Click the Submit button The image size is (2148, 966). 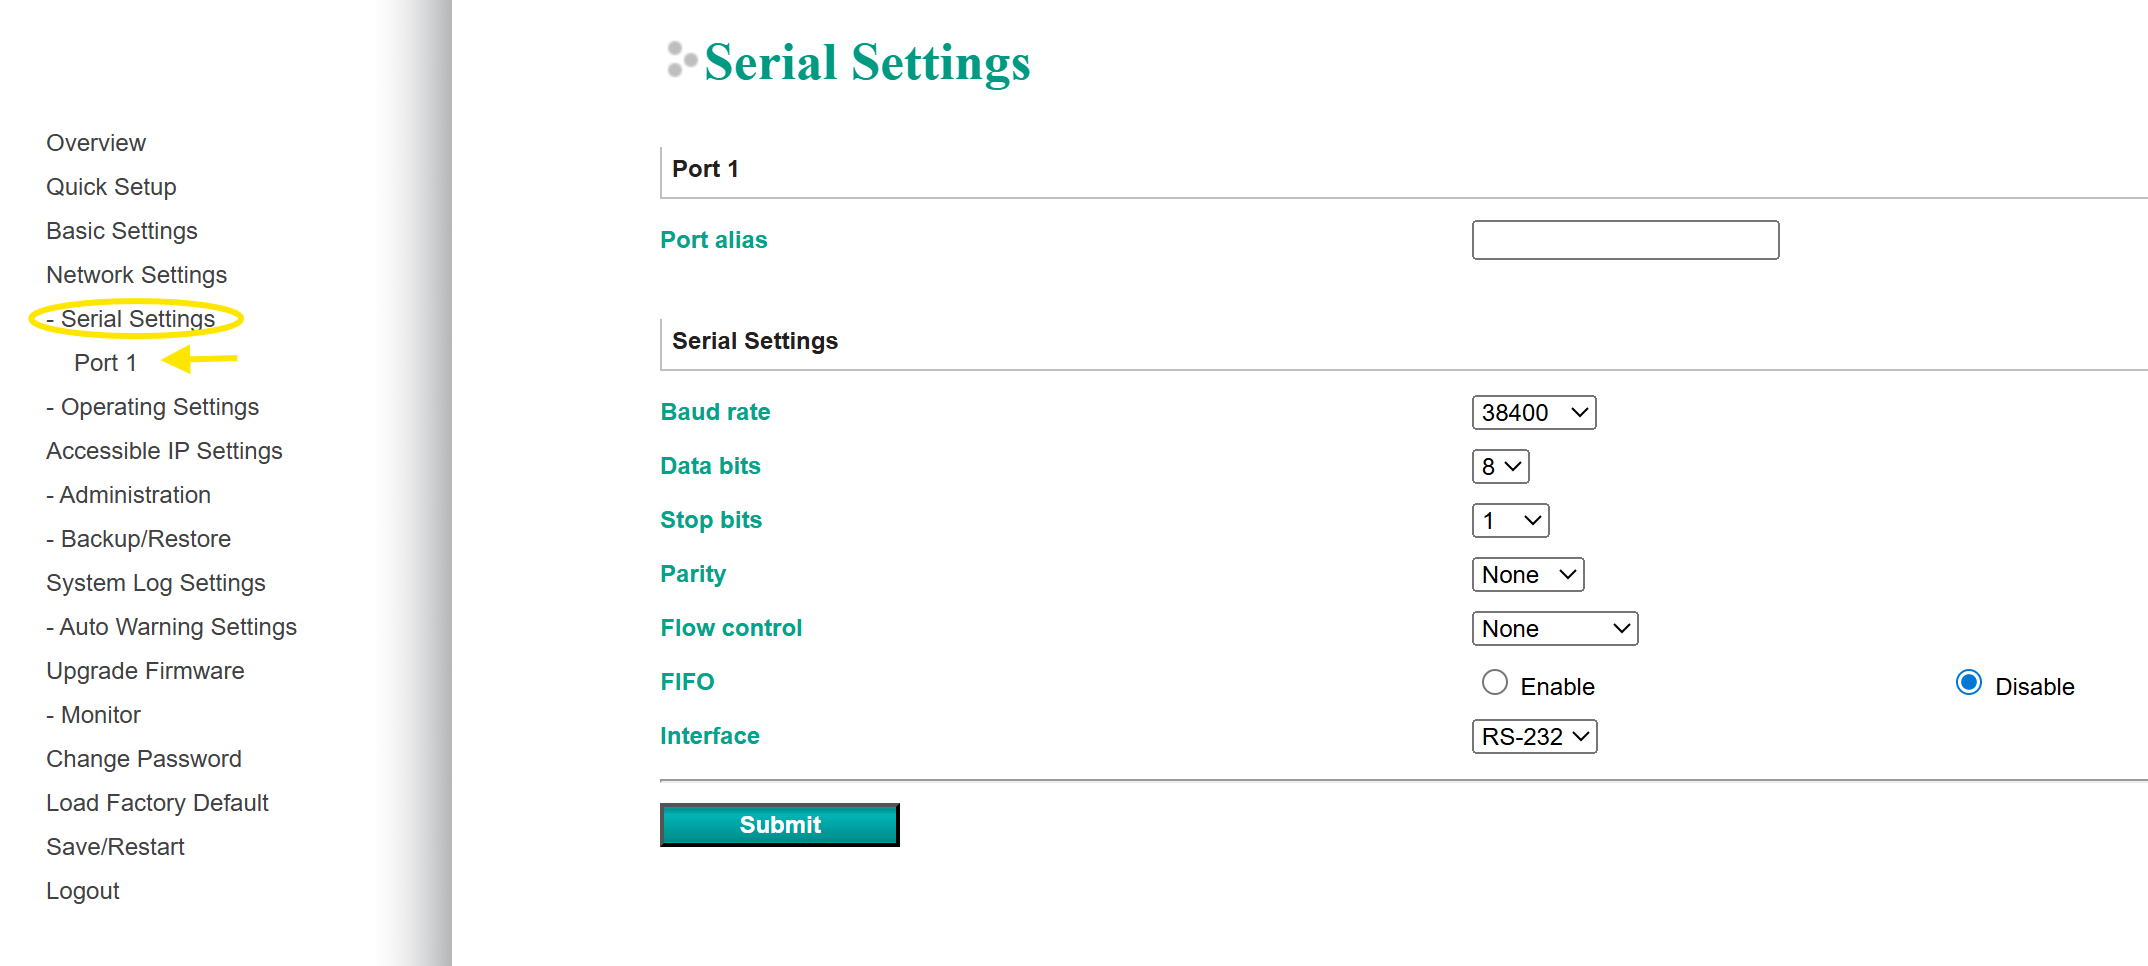click(779, 825)
